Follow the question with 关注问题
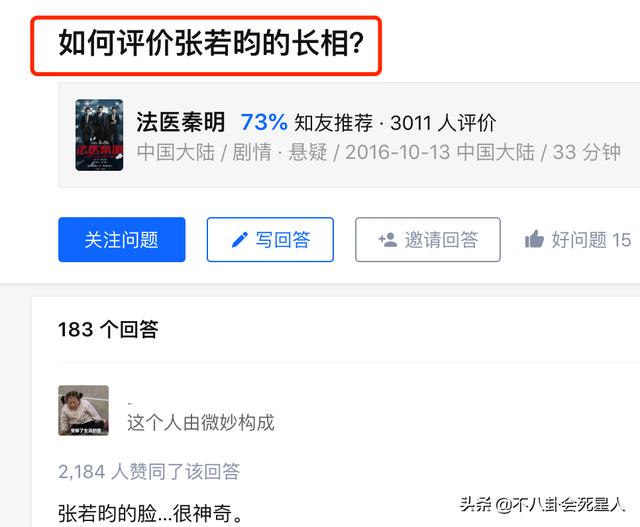This screenshot has height=527, width=640. (122, 240)
